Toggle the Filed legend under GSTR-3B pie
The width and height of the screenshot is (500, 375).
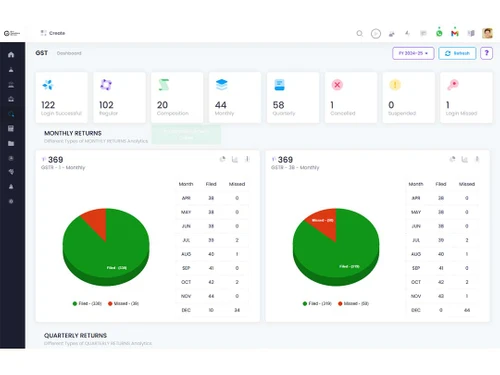317,303
